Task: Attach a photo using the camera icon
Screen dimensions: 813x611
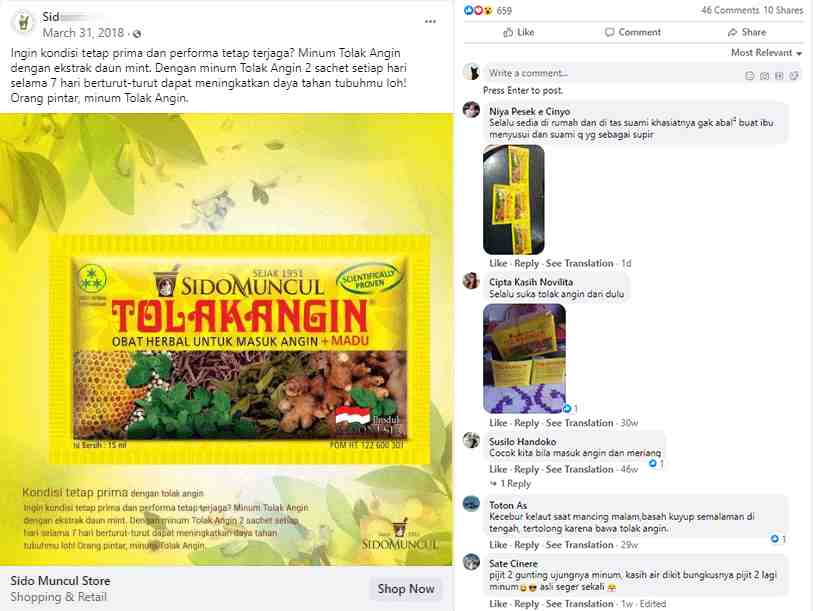Action: (764, 76)
